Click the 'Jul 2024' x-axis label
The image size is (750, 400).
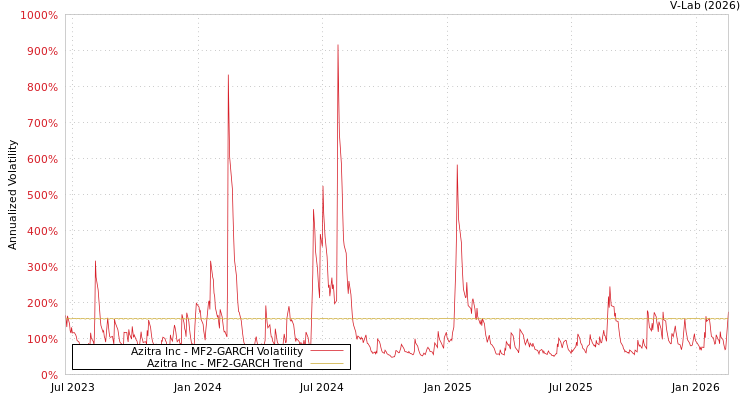pos(322,388)
